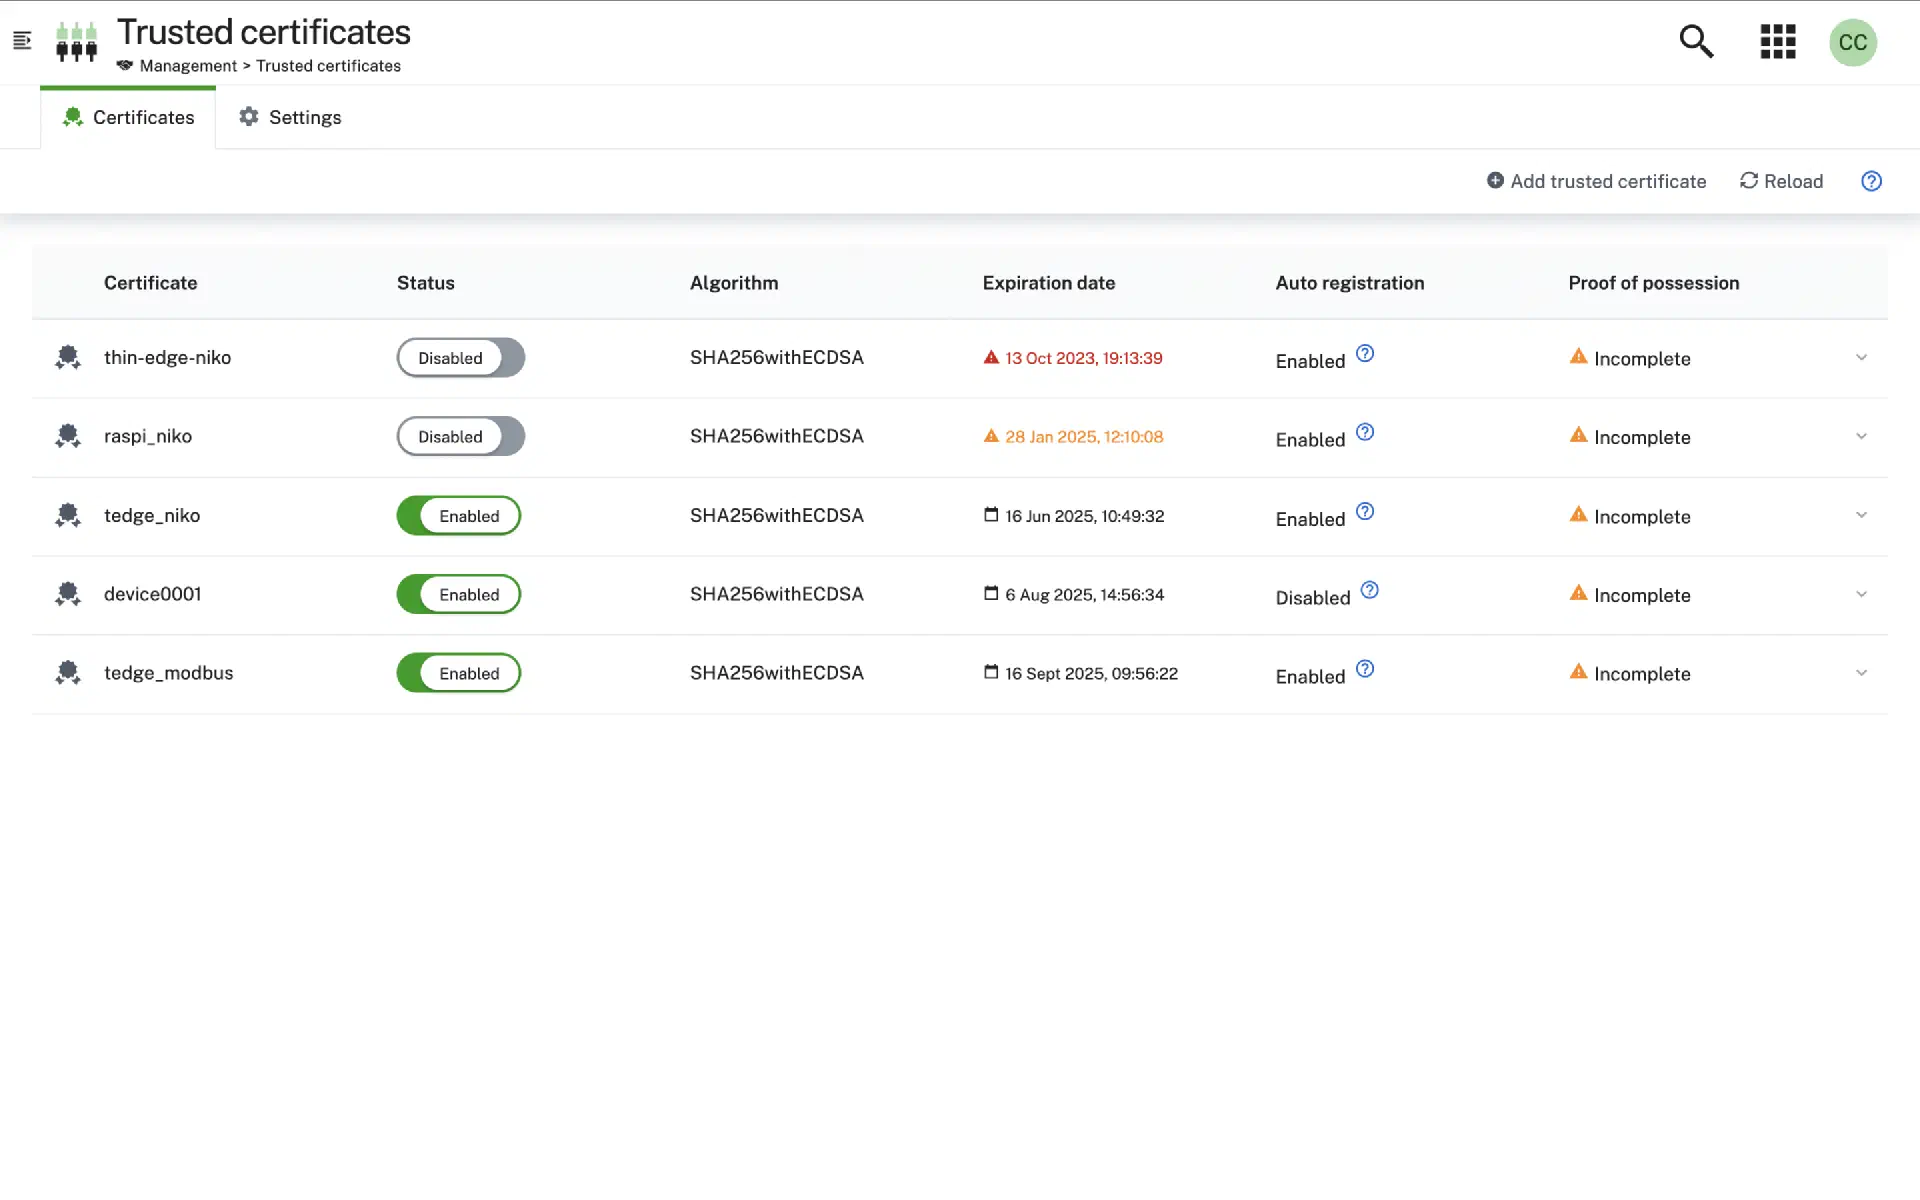Expand the tedge_niko row chevron
The width and height of the screenshot is (1920, 1200).
coord(1861,515)
